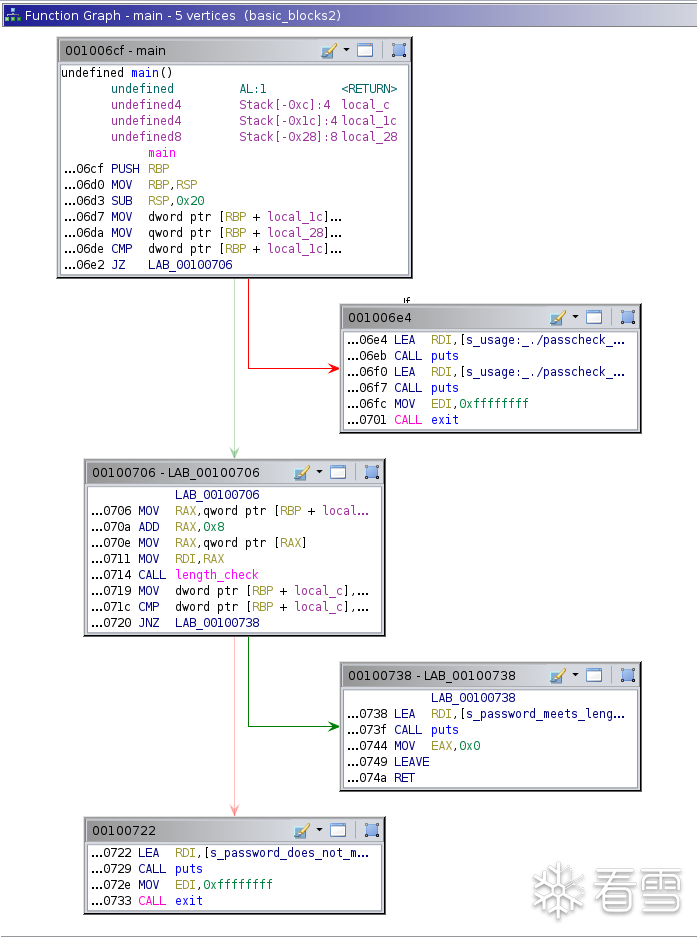Open full-window view icon of LAB_00100706 block
This screenshot has height=937, width=697.
[338, 472]
